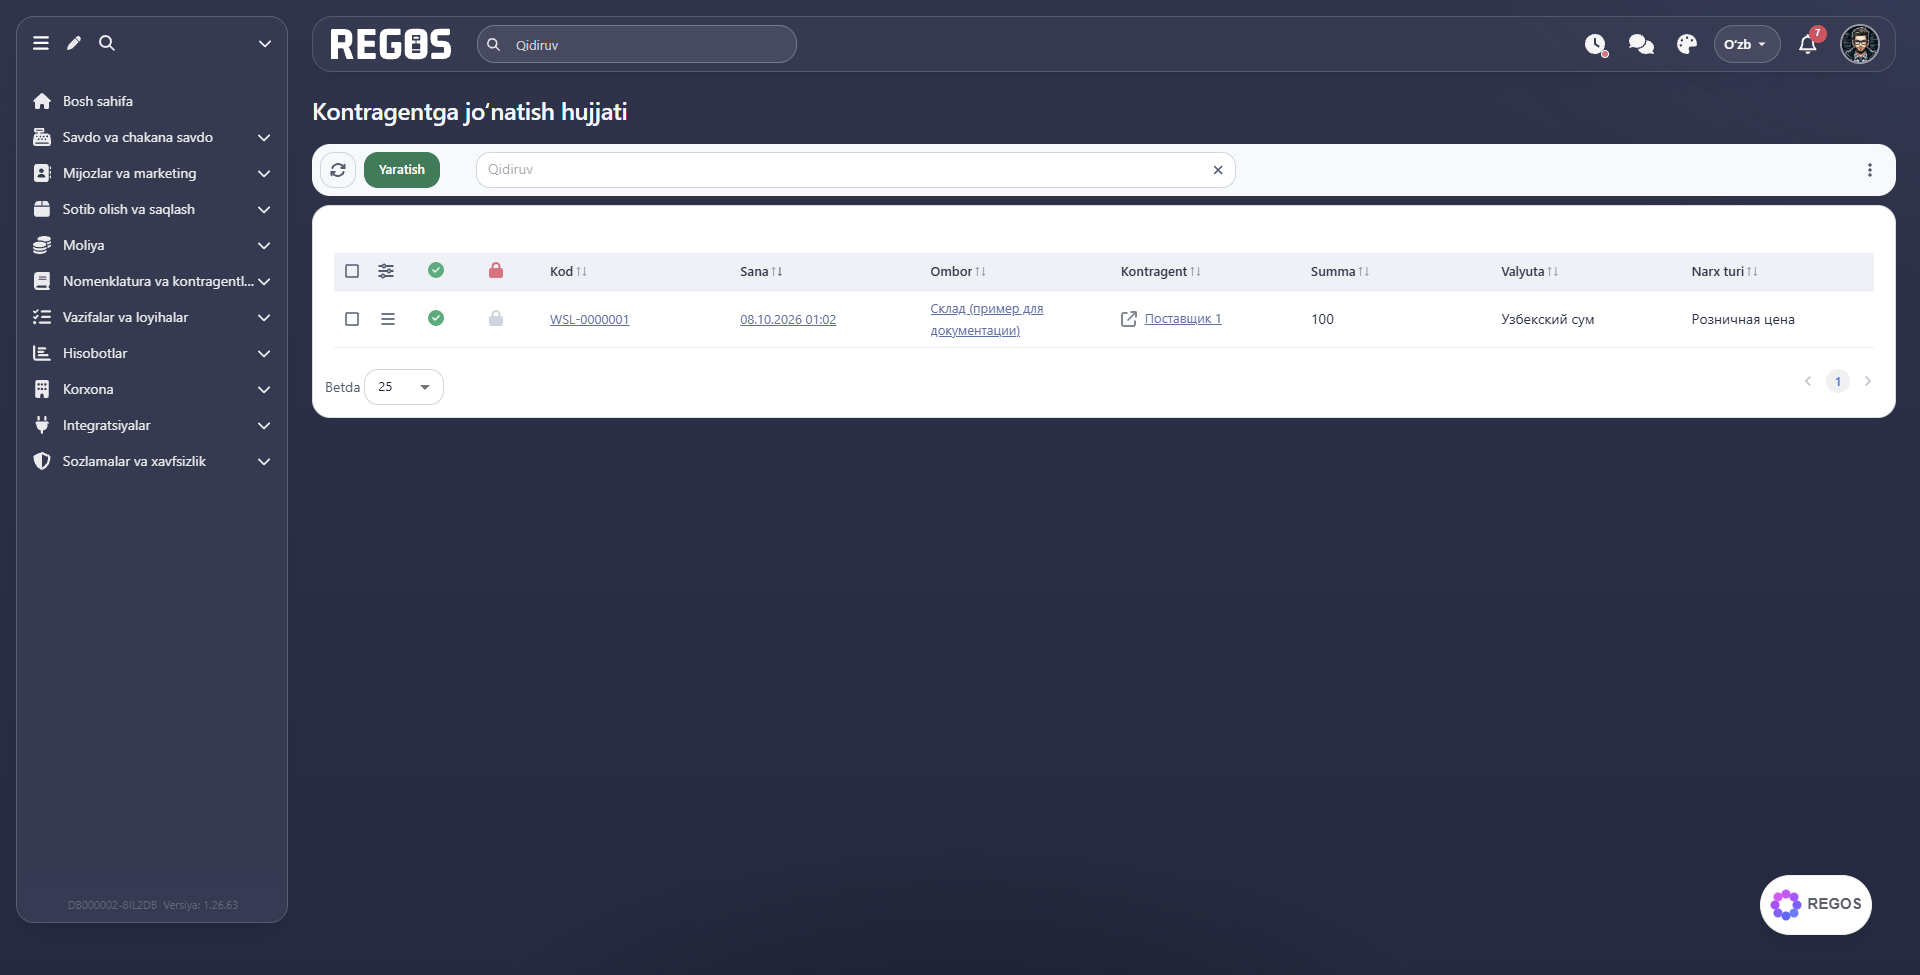Toggle the hamburger menu in sidebar
Viewport: 1920px width, 975px height.
[41, 43]
